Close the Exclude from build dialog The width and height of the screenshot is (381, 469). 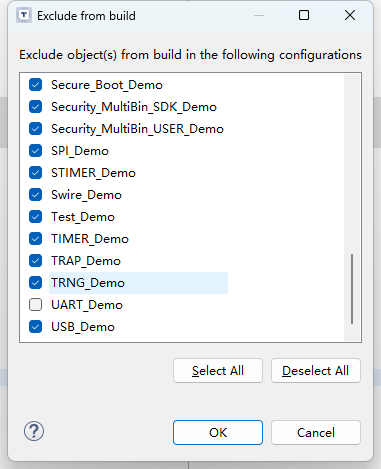click(350, 15)
